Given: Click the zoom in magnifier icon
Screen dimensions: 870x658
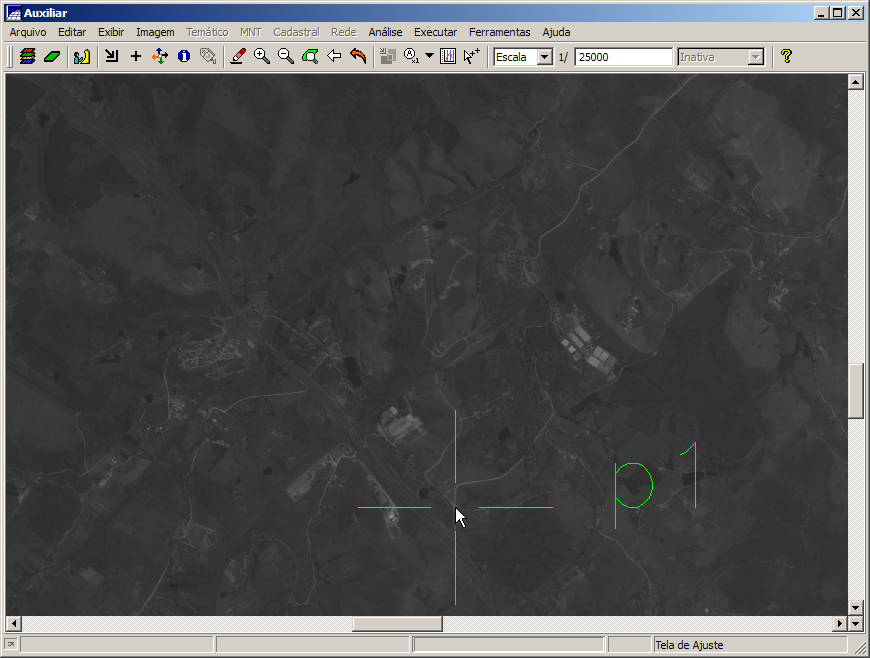Looking at the screenshot, I should point(262,57).
